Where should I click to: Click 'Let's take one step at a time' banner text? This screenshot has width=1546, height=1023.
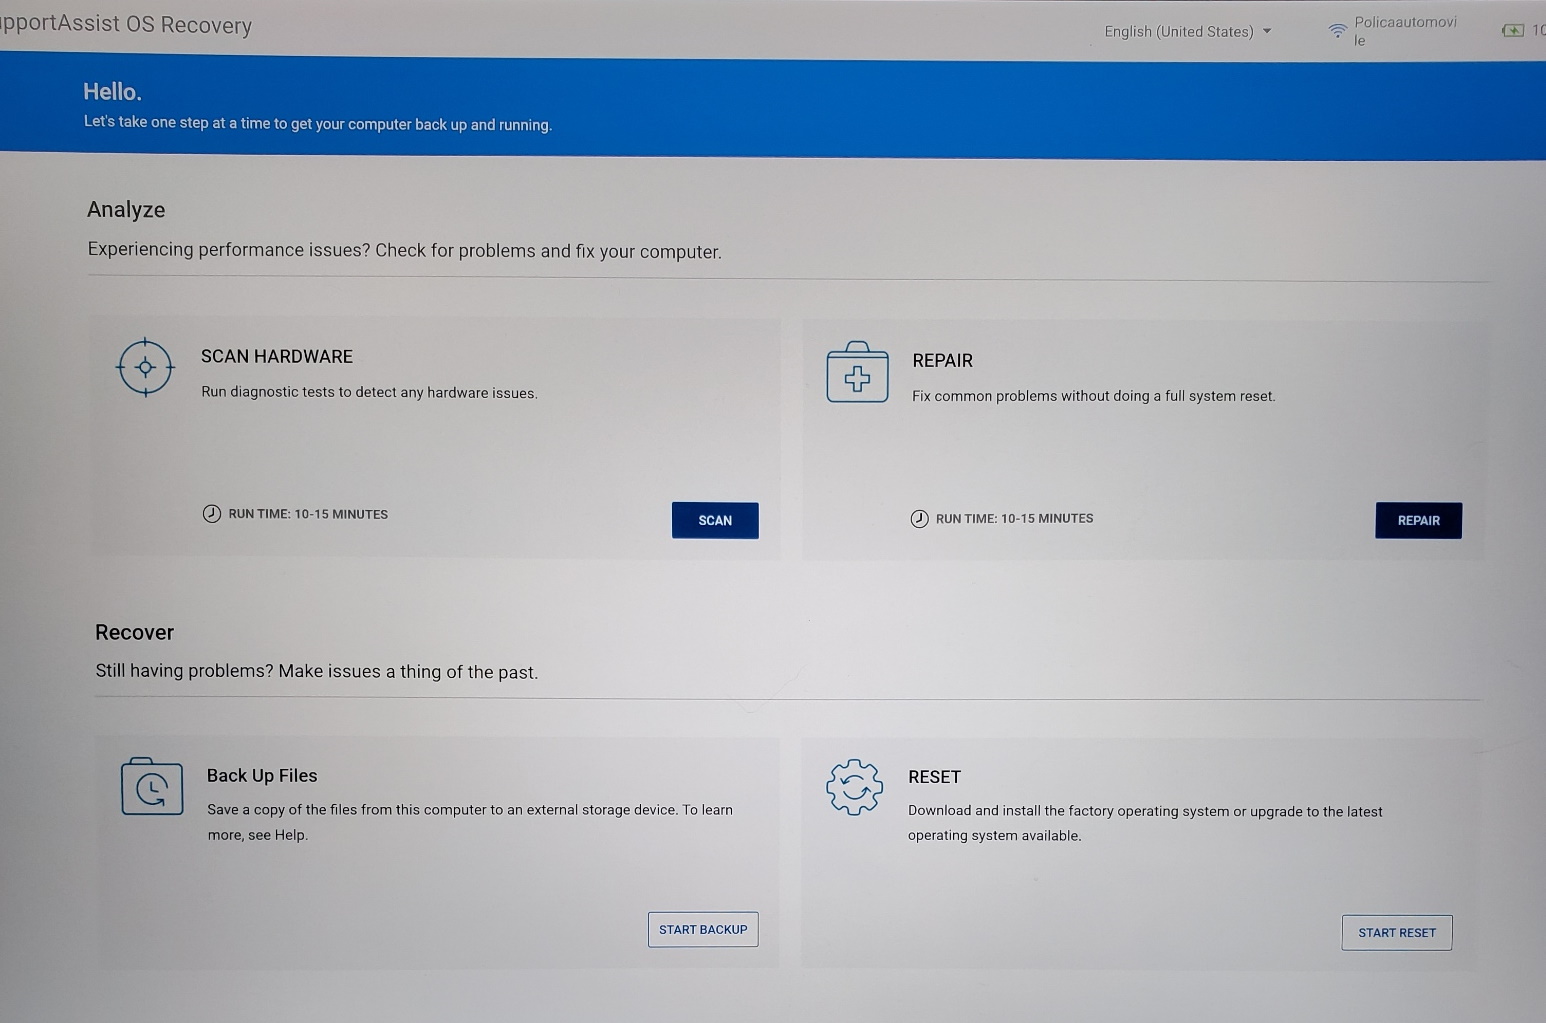(x=318, y=123)
